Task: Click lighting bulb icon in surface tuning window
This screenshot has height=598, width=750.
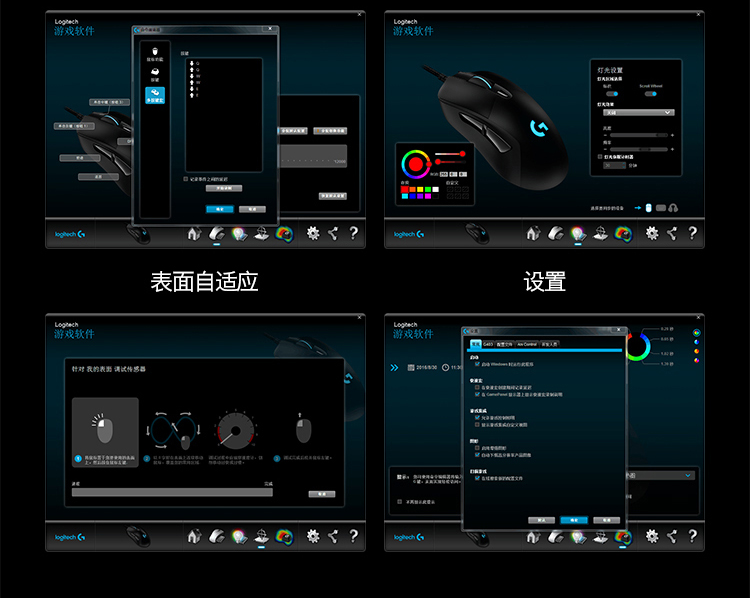Action: pos(239,536)
